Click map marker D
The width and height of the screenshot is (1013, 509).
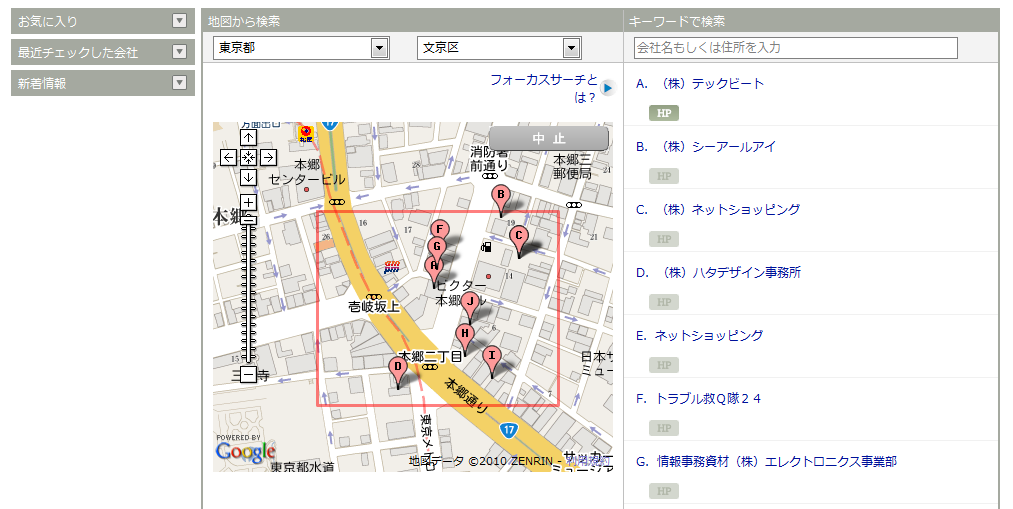(398, 372)
